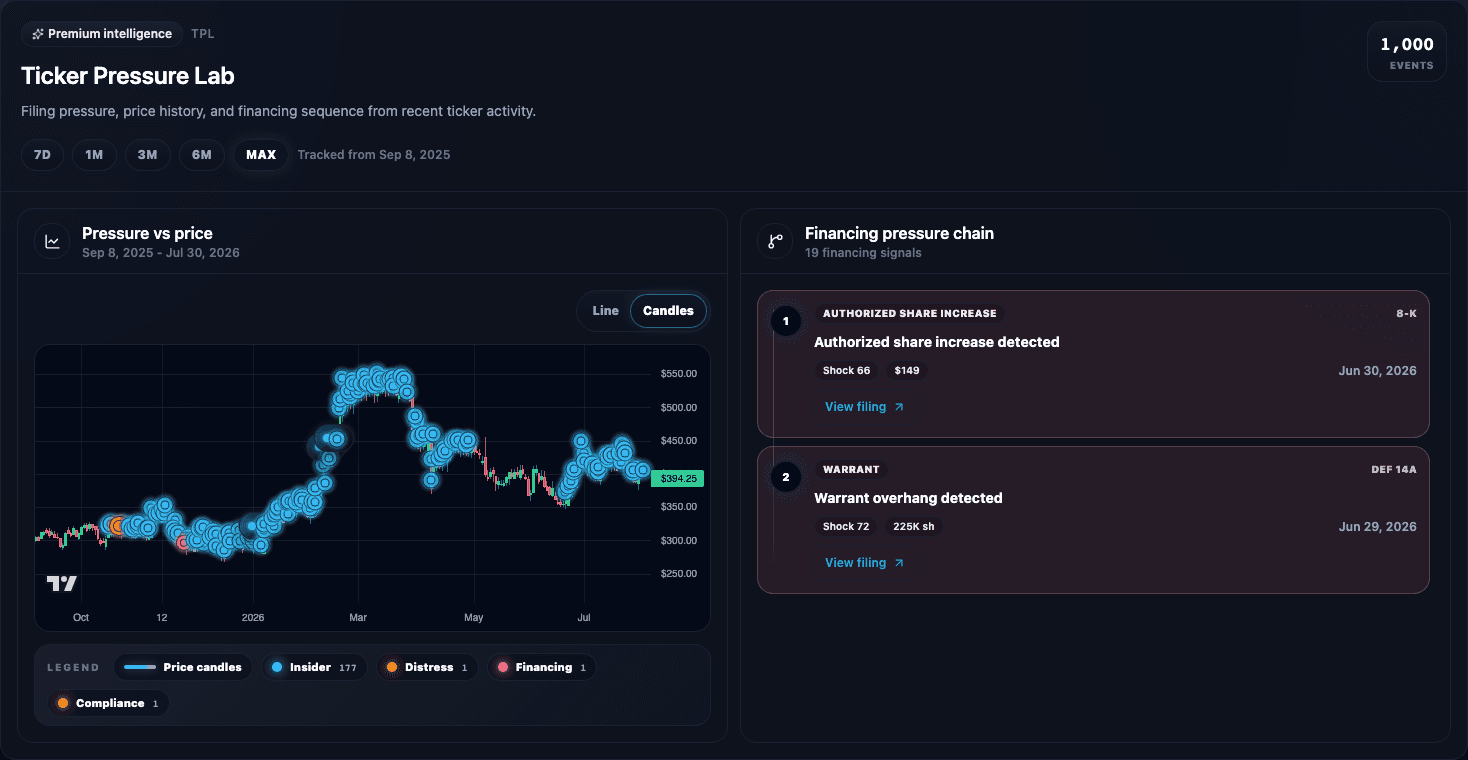Image resolution: width=1468 pixels, height=760 pixels.
Task: Click the WARRANT tag
Action: click(x=851, y=470)
